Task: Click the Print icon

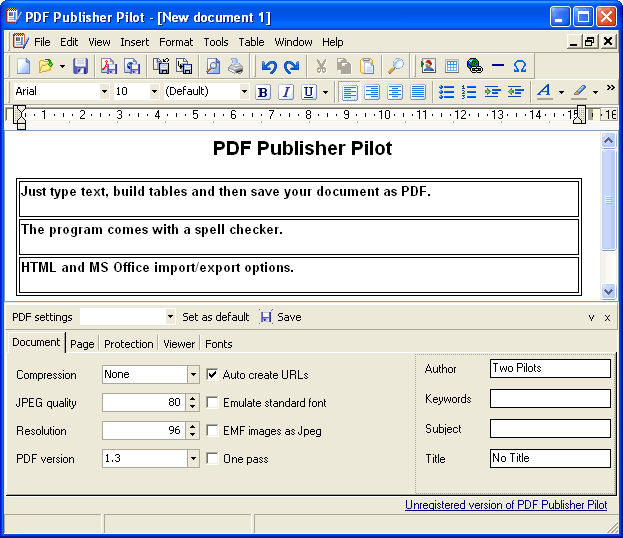Action: tap(236, 66)
